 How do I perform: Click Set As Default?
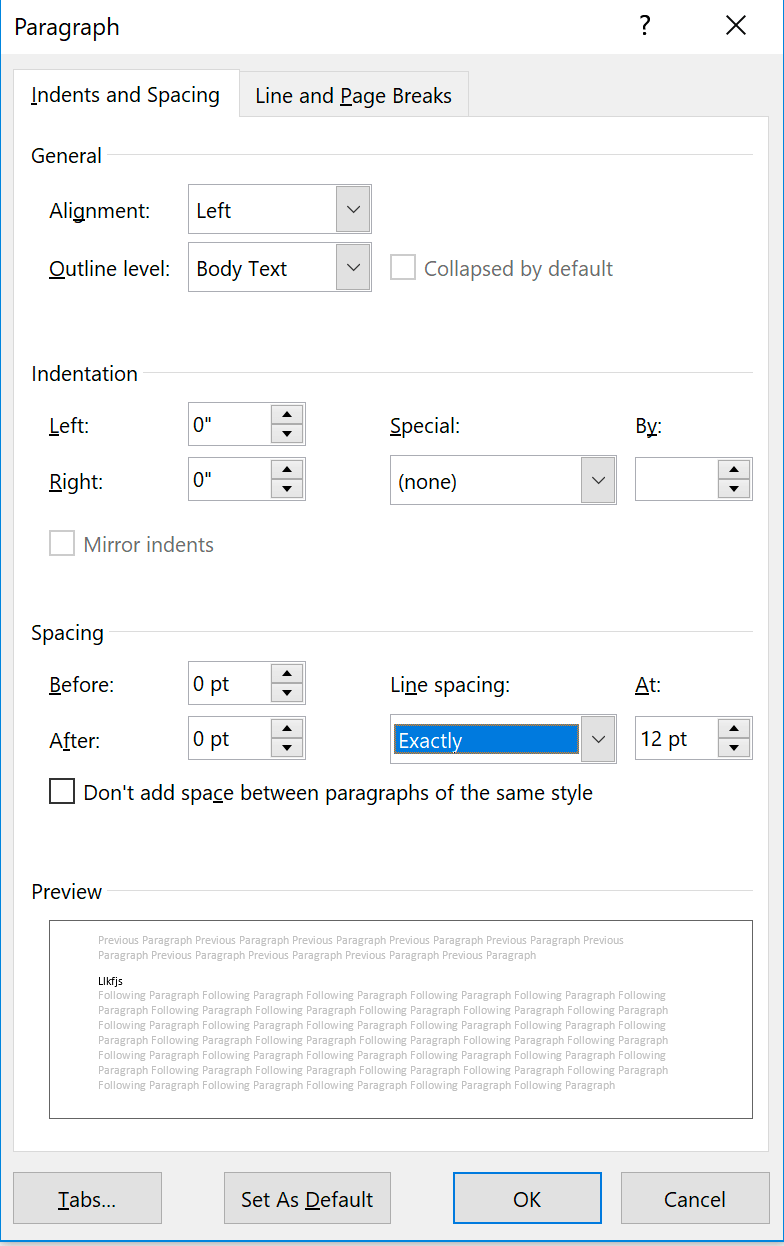click(x=307, y=1198)
